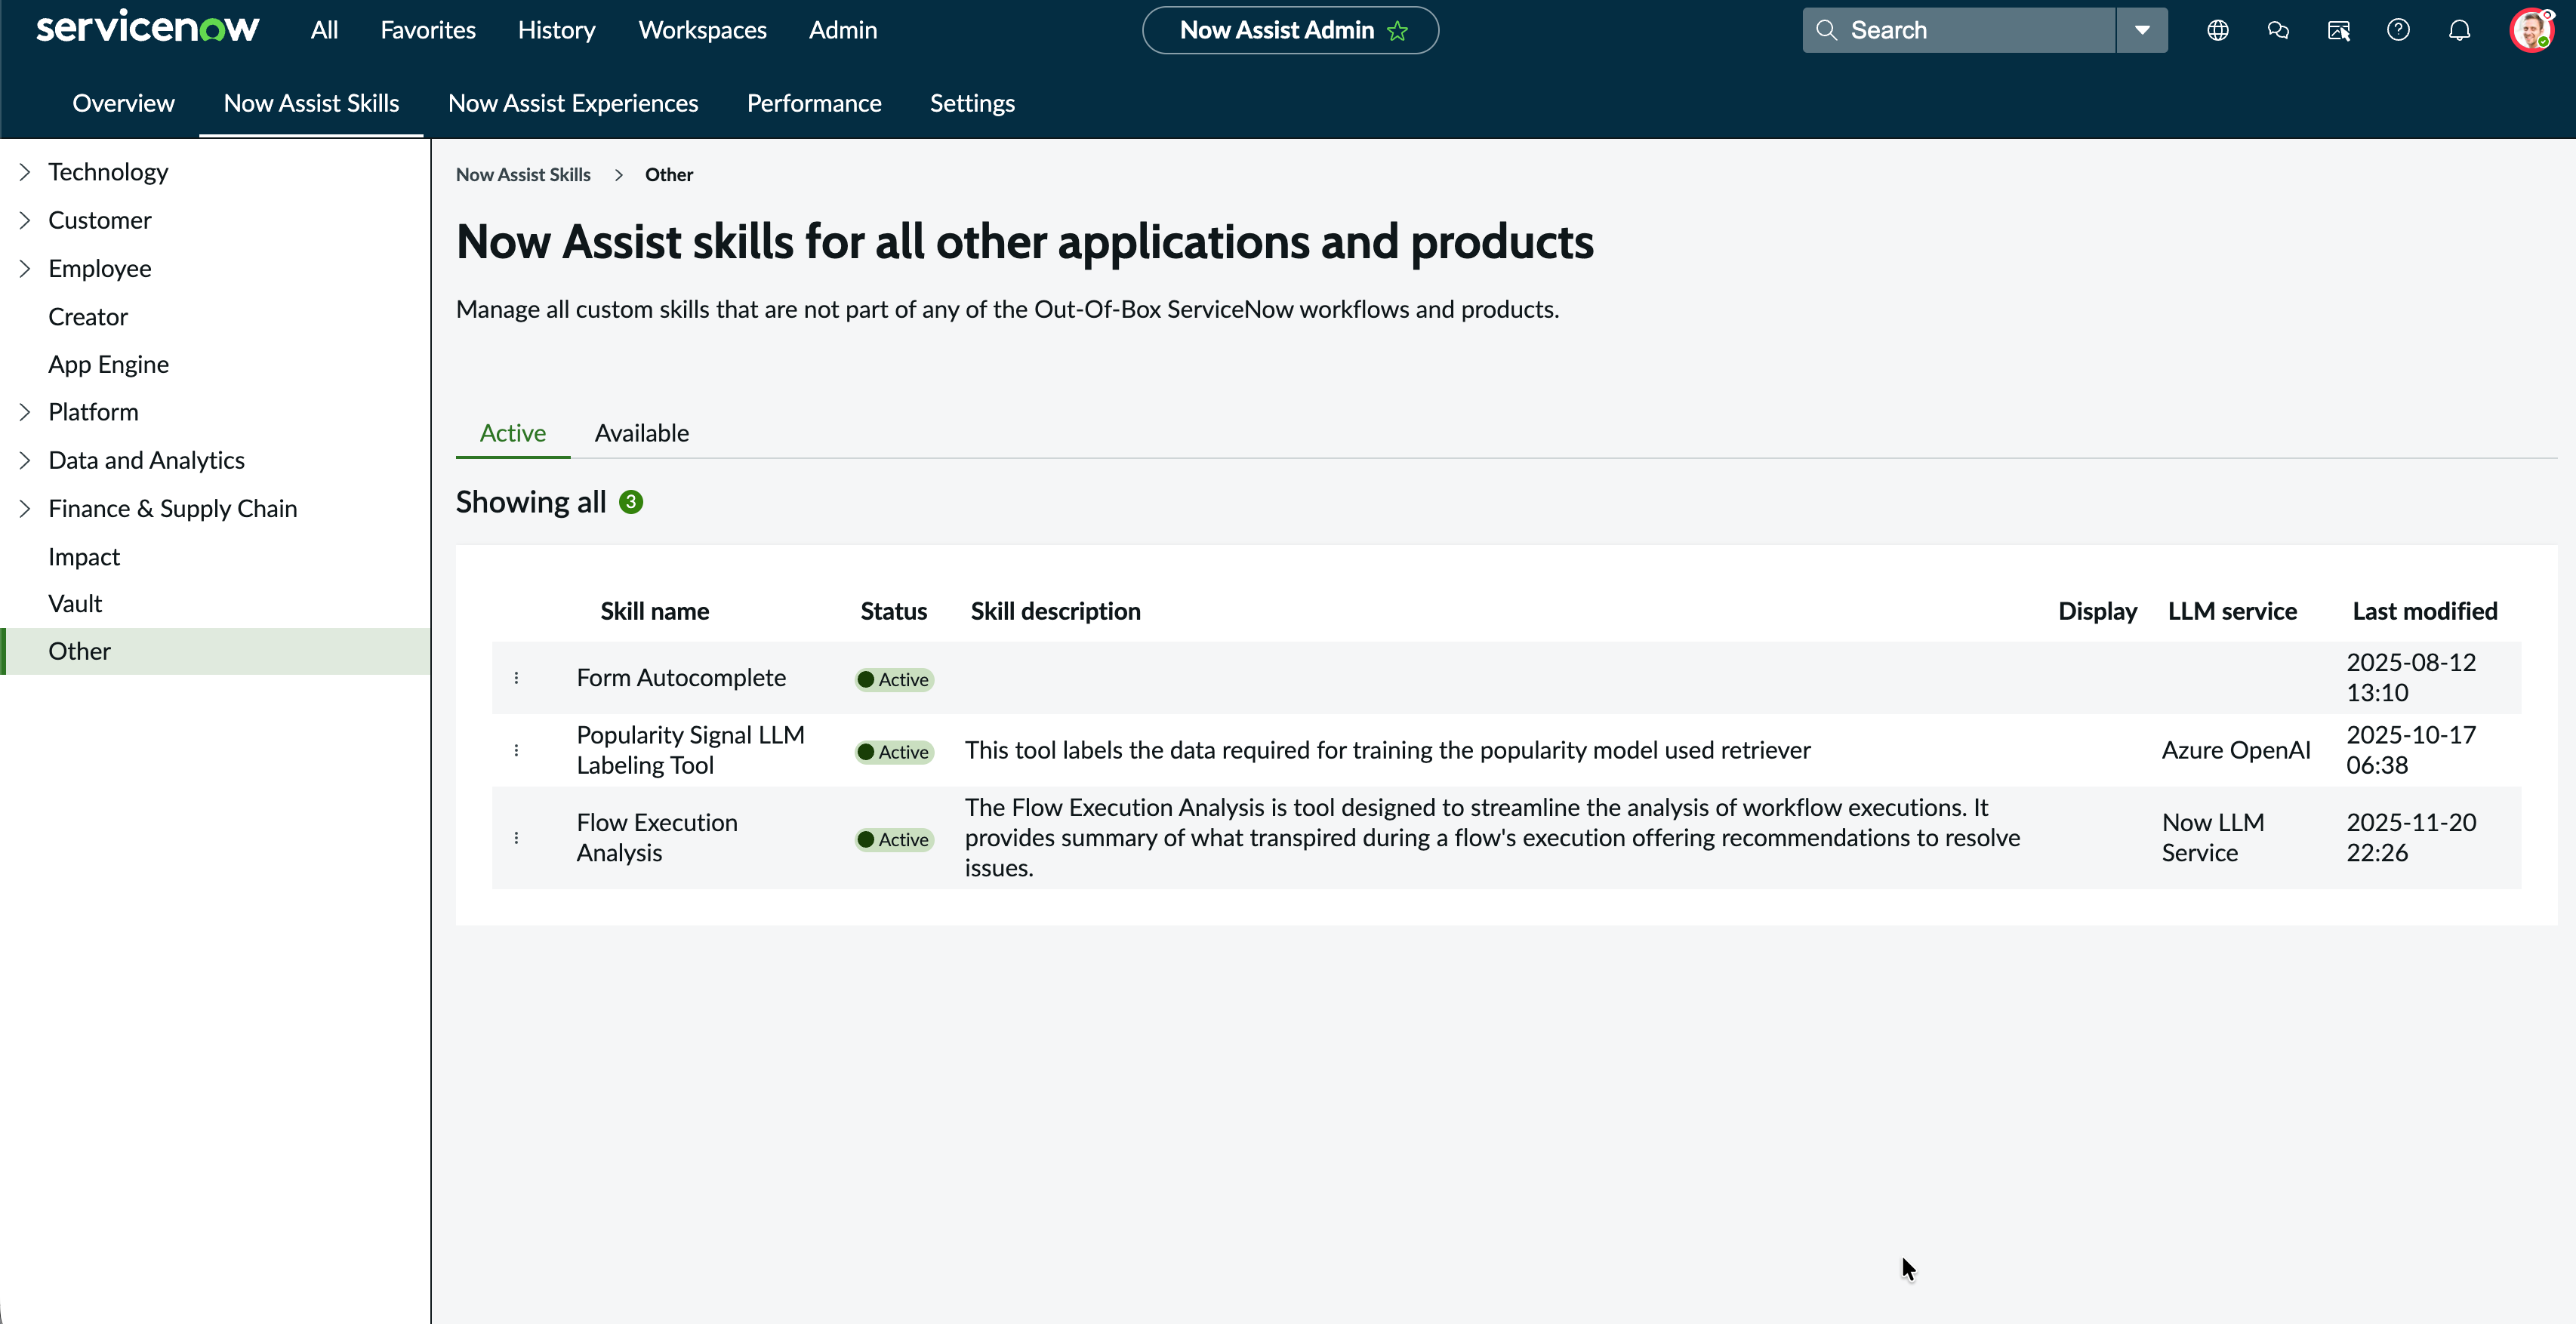
Task: Open the Form Autocomplete skill
Action: [x=681, y=678]
